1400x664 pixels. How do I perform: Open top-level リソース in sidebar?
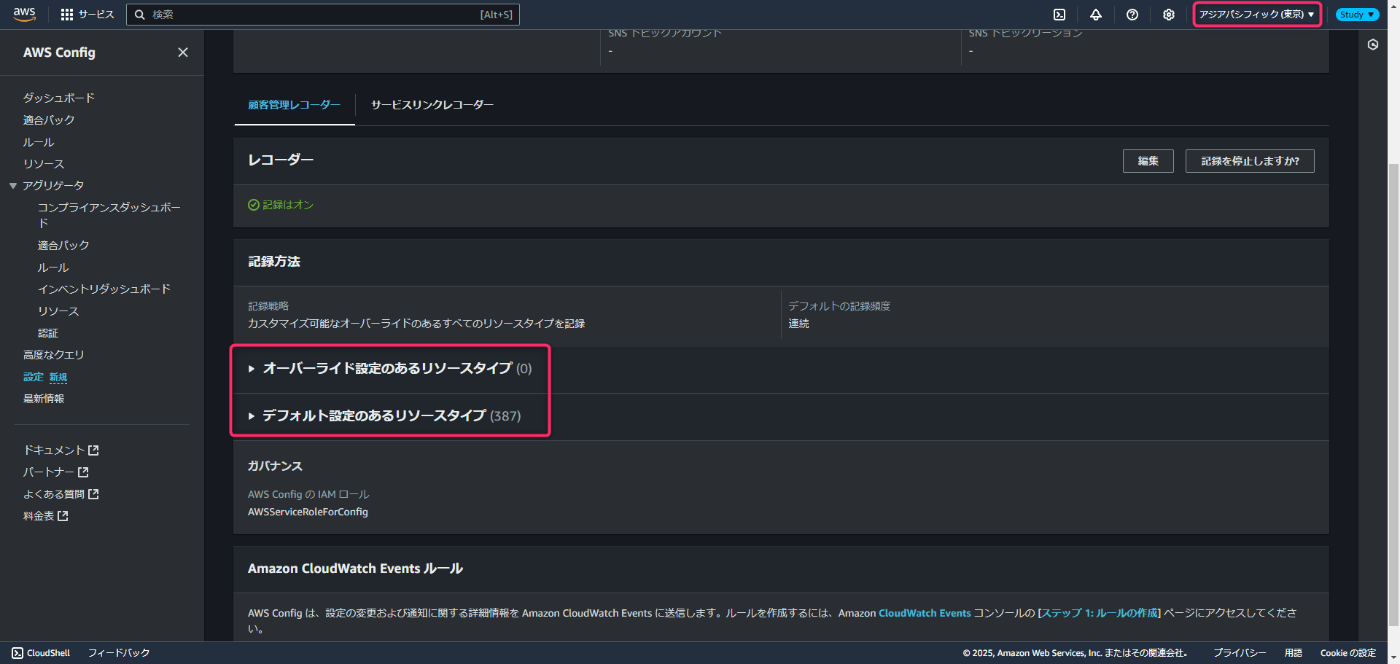[x=44, y=164]
